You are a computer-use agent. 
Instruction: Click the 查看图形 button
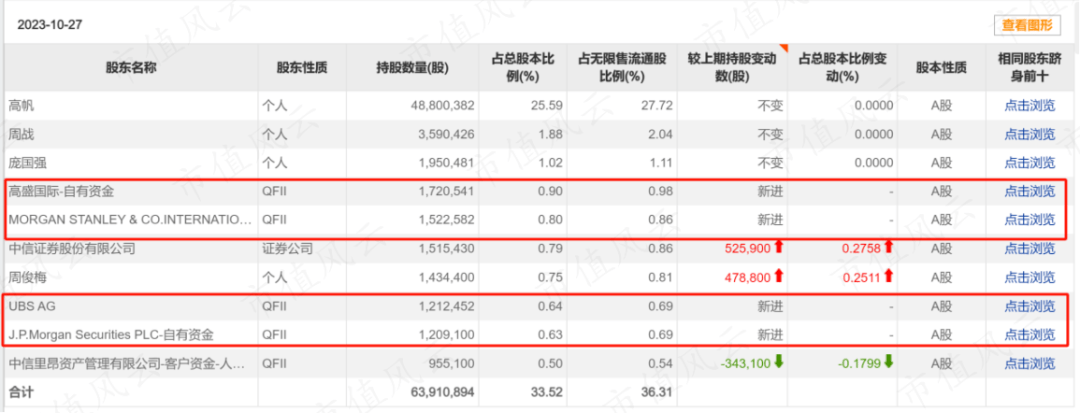coord(1027,25)
